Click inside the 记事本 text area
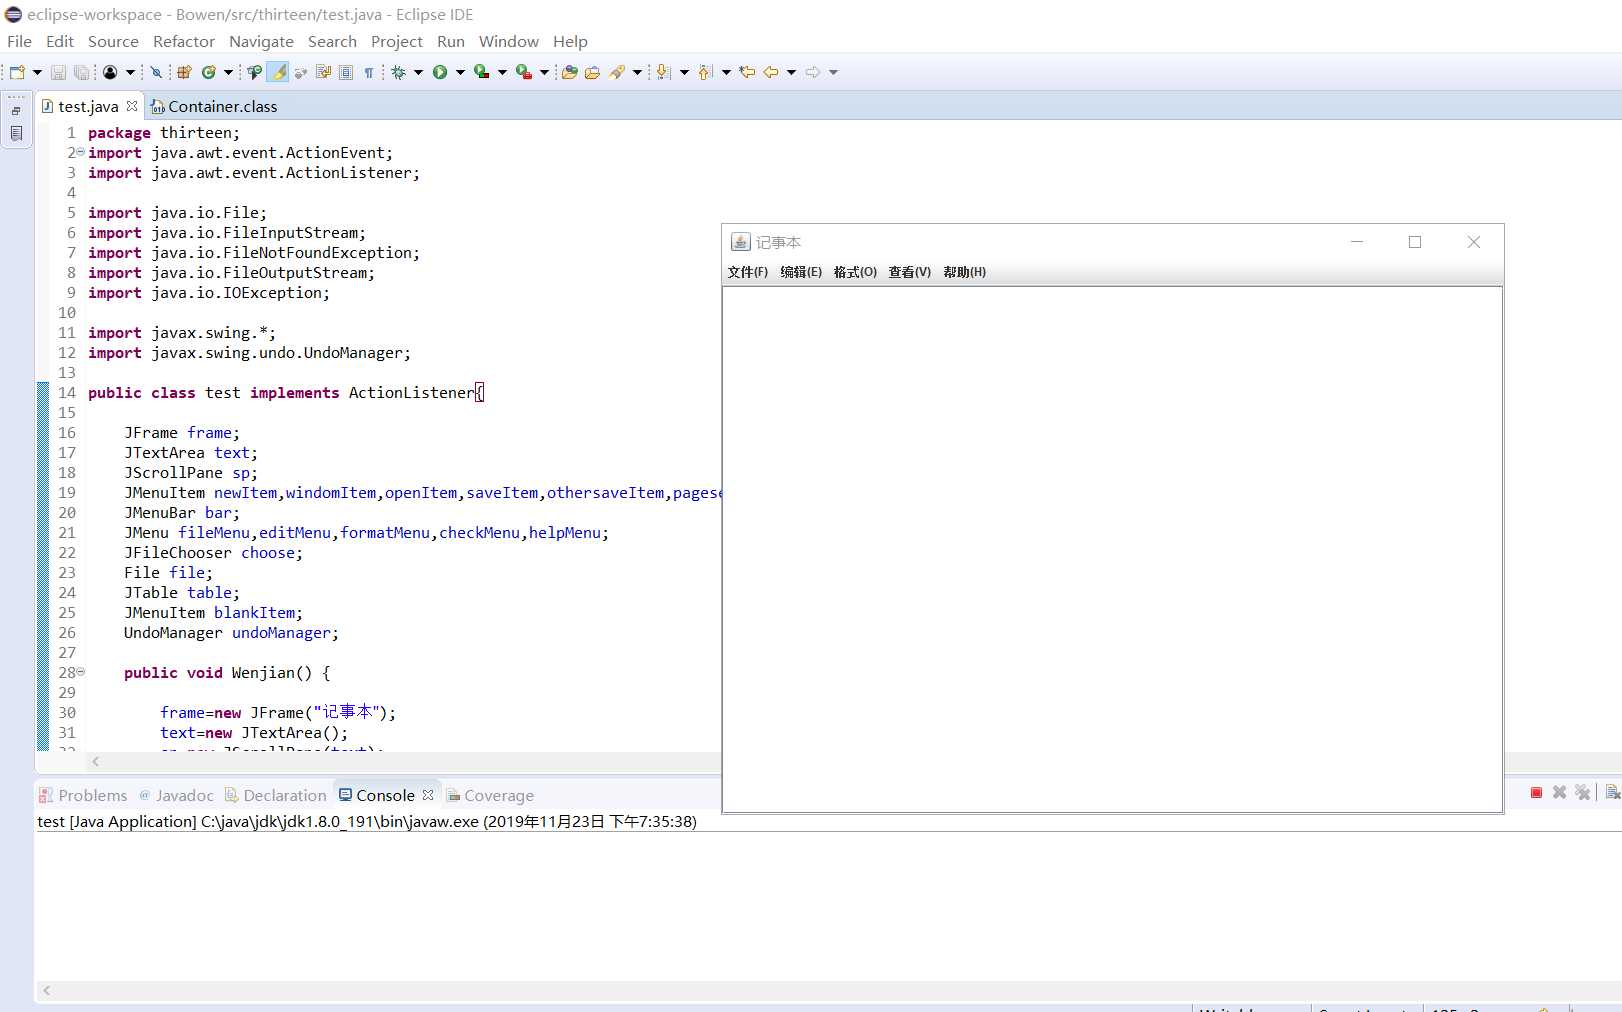Image resolution: width=1622 pixels, height=1012 pixels. [1112, 549]
